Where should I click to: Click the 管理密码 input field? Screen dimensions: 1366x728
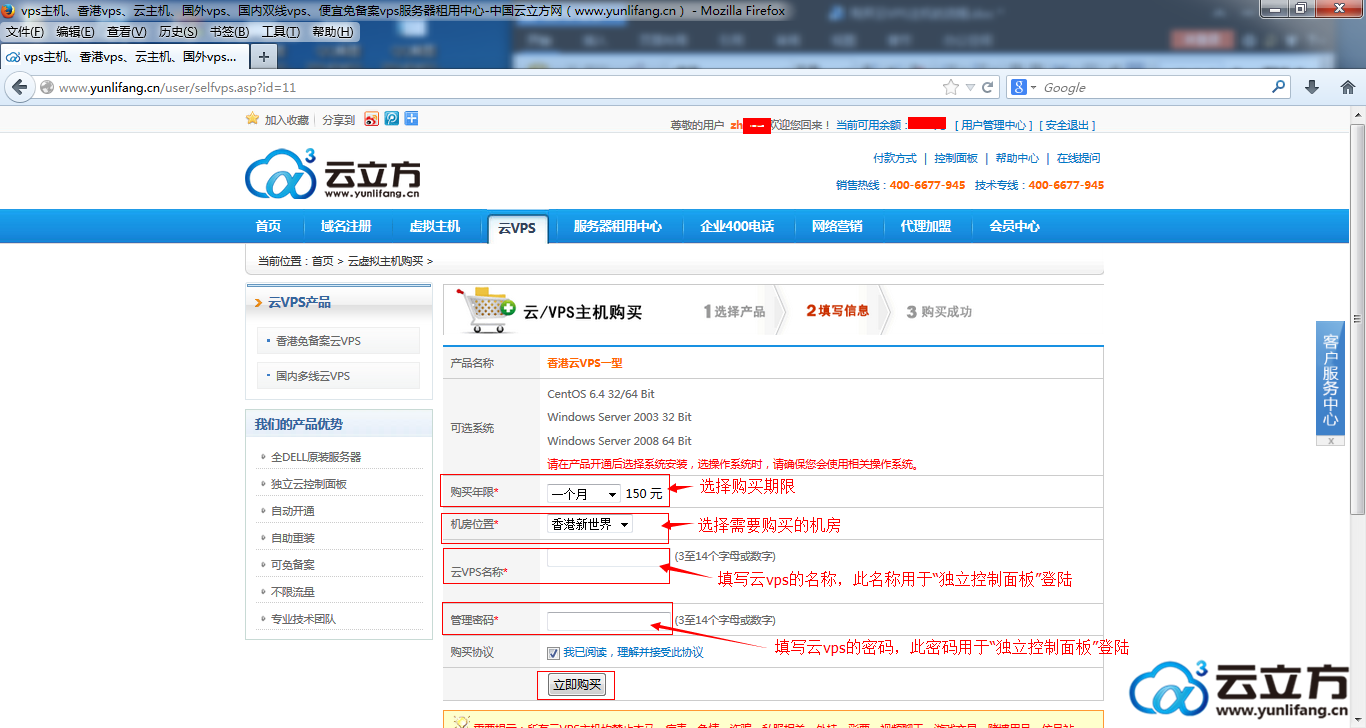[x=609, y=621]
